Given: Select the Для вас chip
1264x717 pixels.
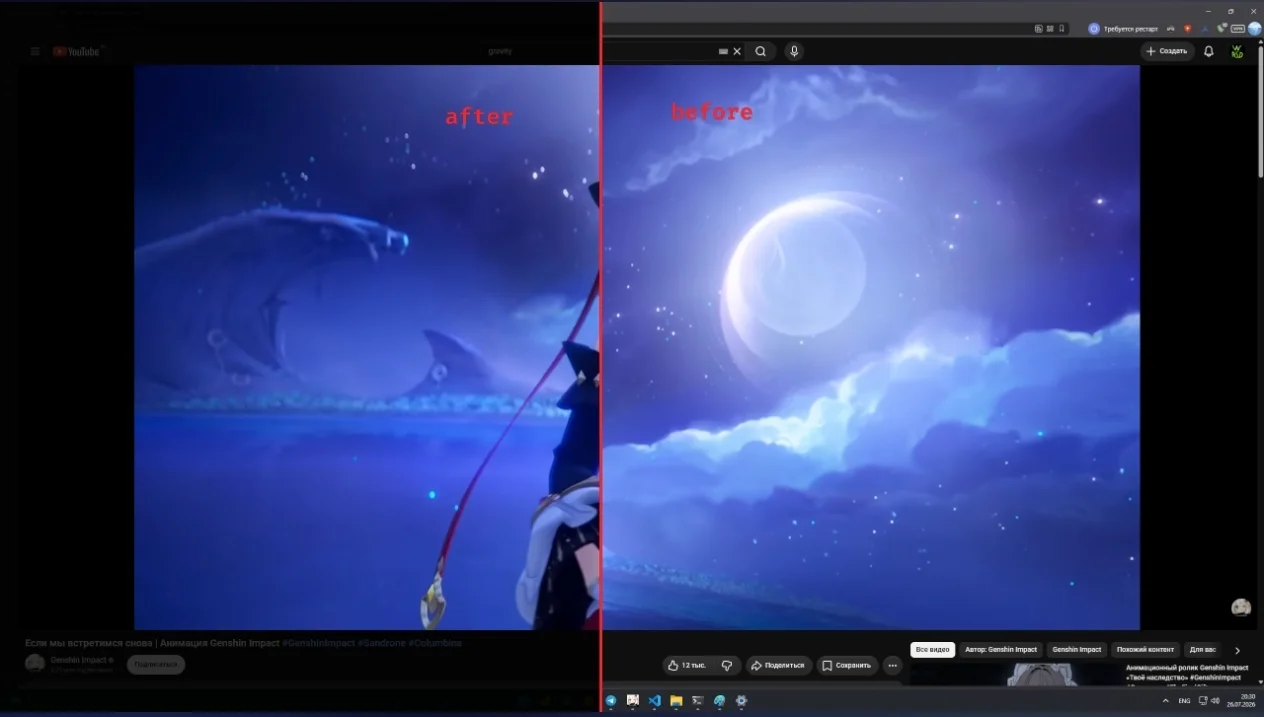Looking at the screenshot, I should (x=1203, y=650).
